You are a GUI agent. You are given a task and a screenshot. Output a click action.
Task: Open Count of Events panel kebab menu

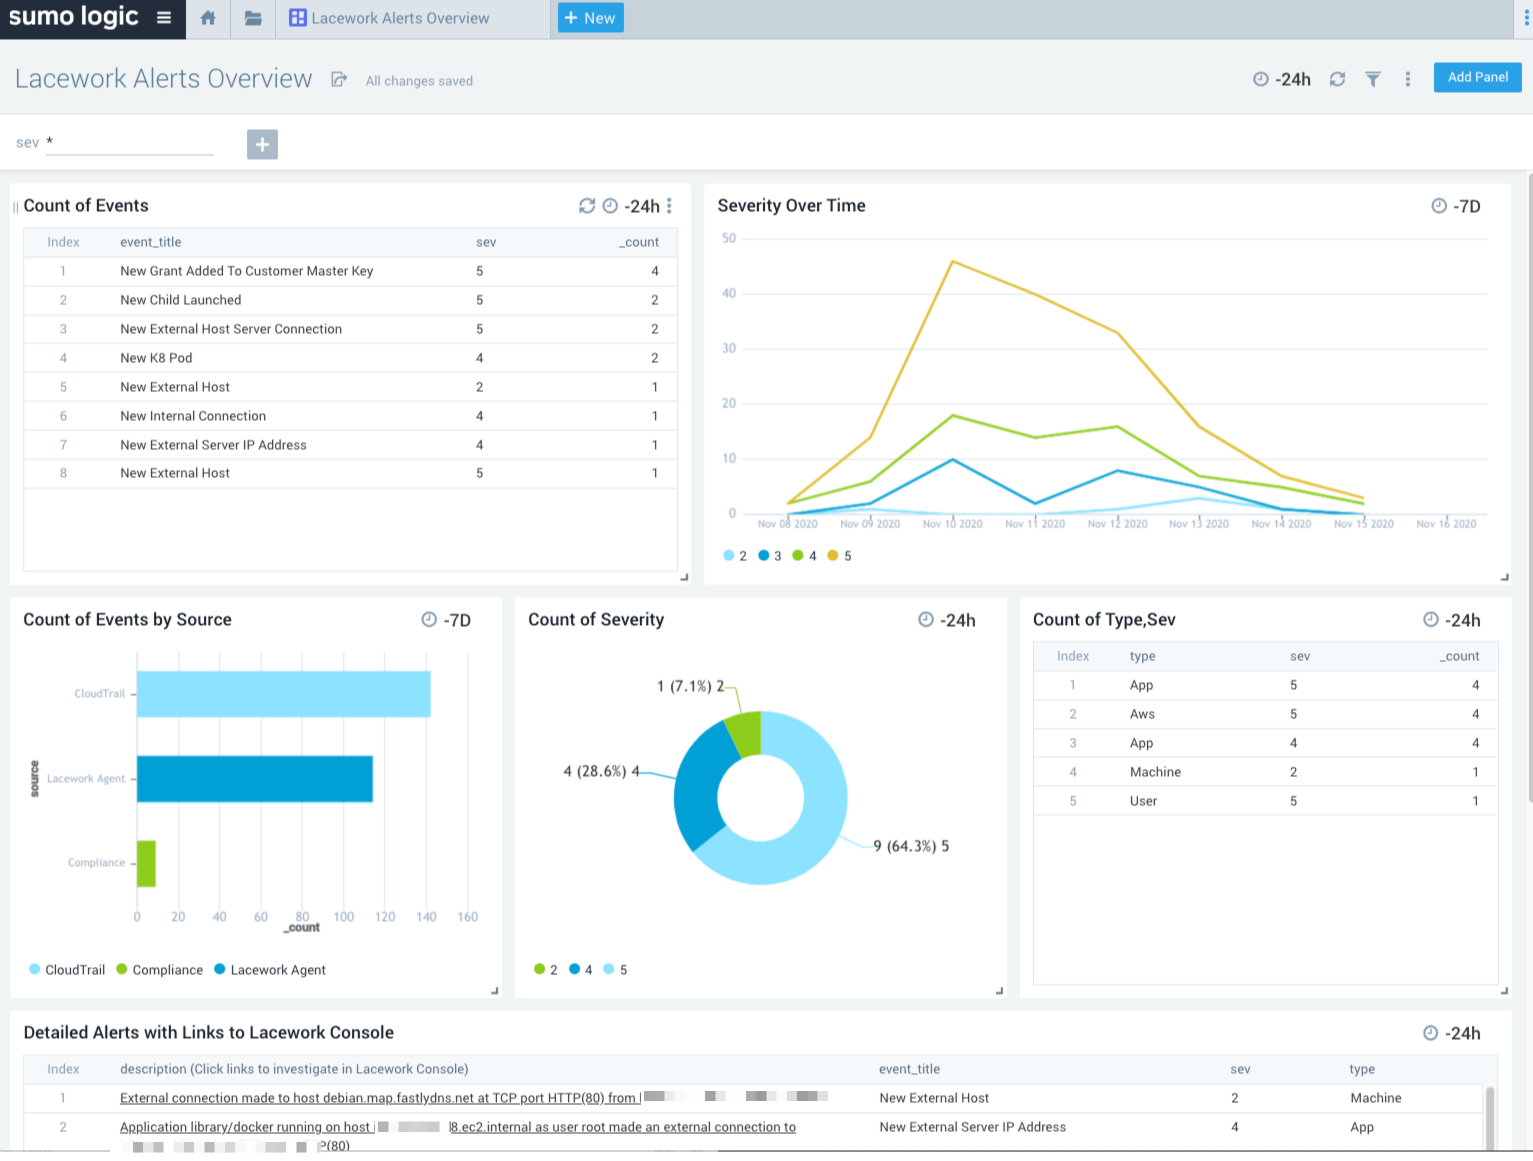[x=669, y=206]
